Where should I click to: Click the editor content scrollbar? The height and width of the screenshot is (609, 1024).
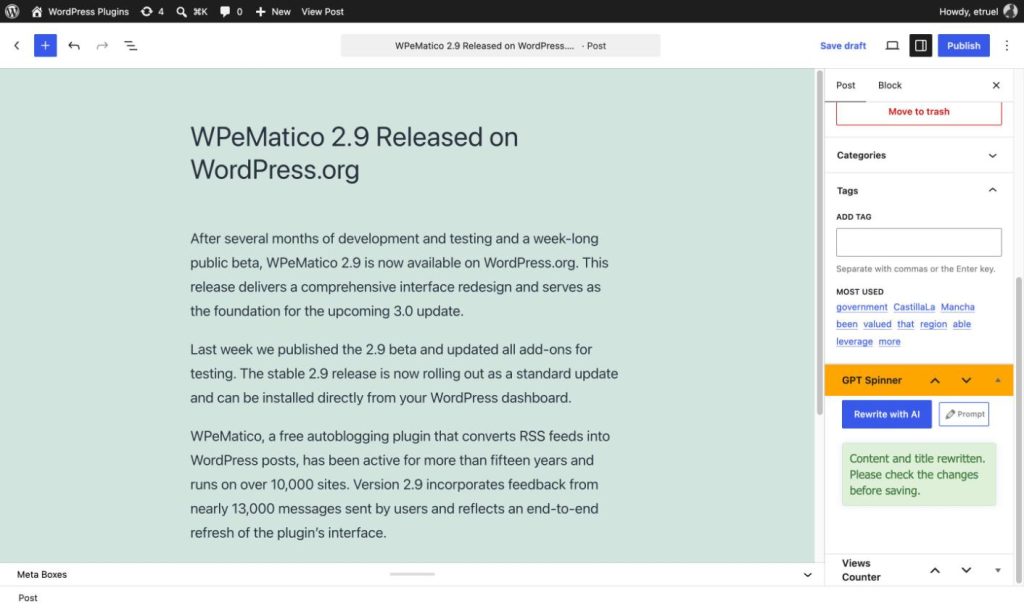pyautogui.click(x=819, y=242)
